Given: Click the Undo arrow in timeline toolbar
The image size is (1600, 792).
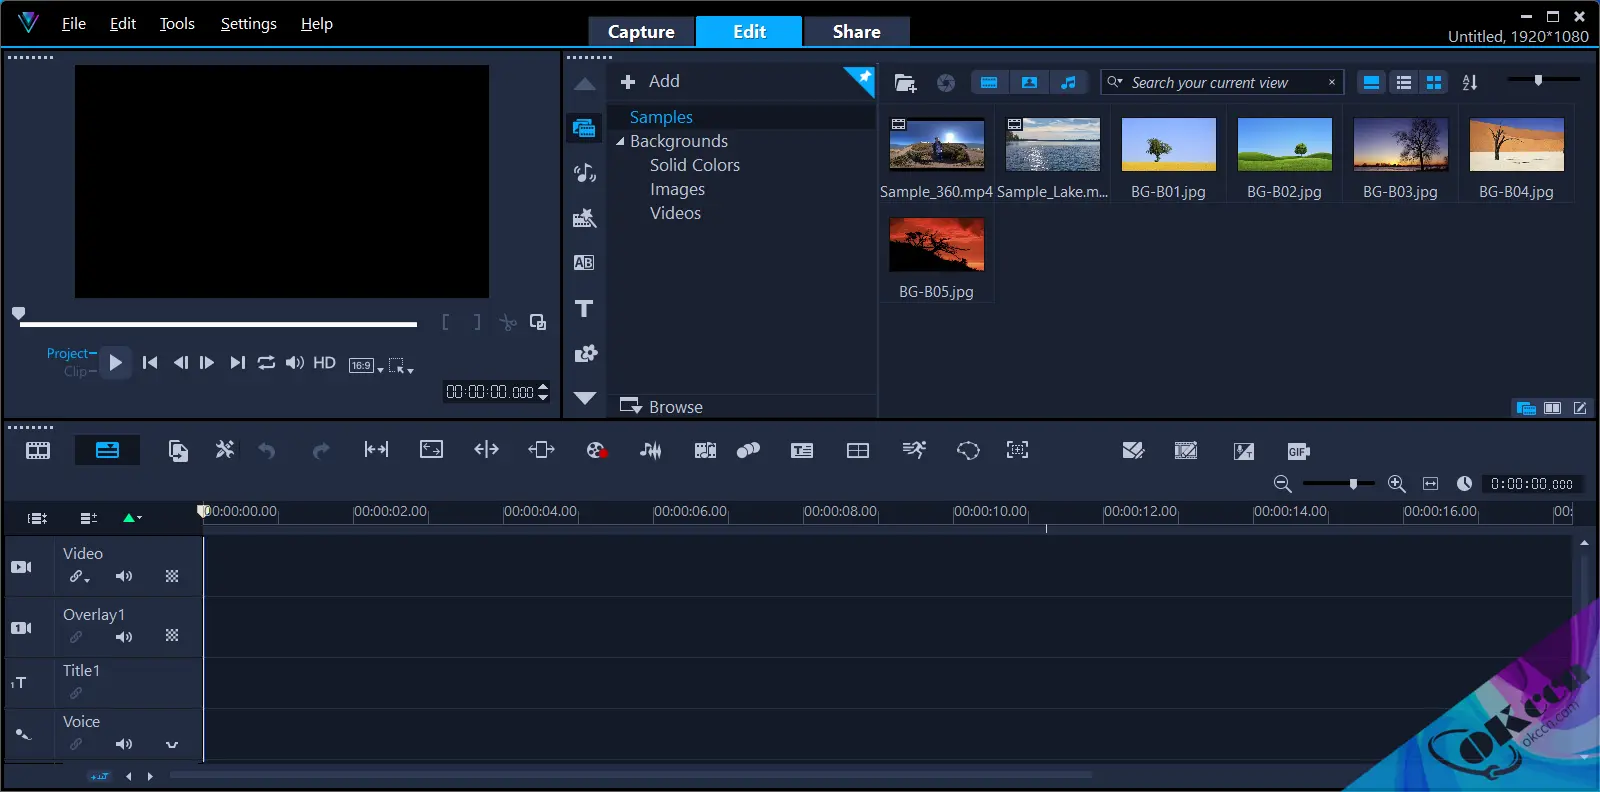Looking at the screenshot, I should [x=266, y=451].
